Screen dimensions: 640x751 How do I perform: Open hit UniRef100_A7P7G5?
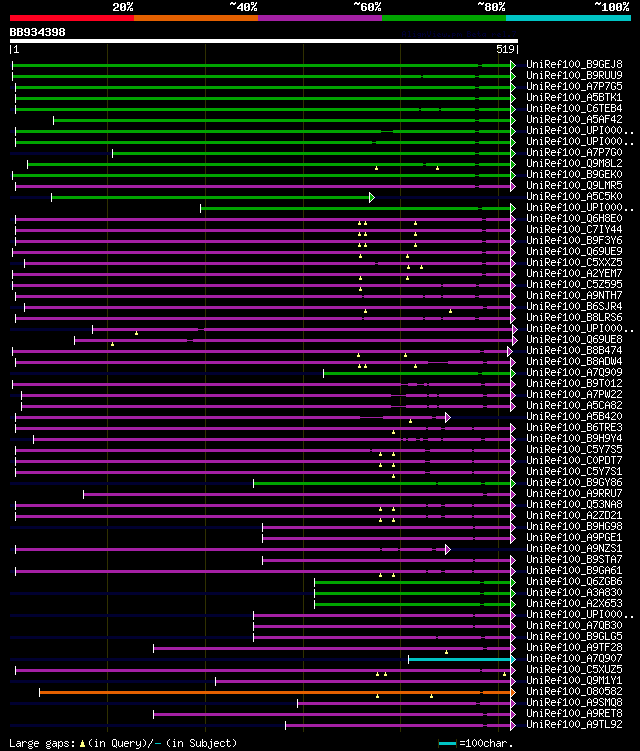(x=574, y=86)
